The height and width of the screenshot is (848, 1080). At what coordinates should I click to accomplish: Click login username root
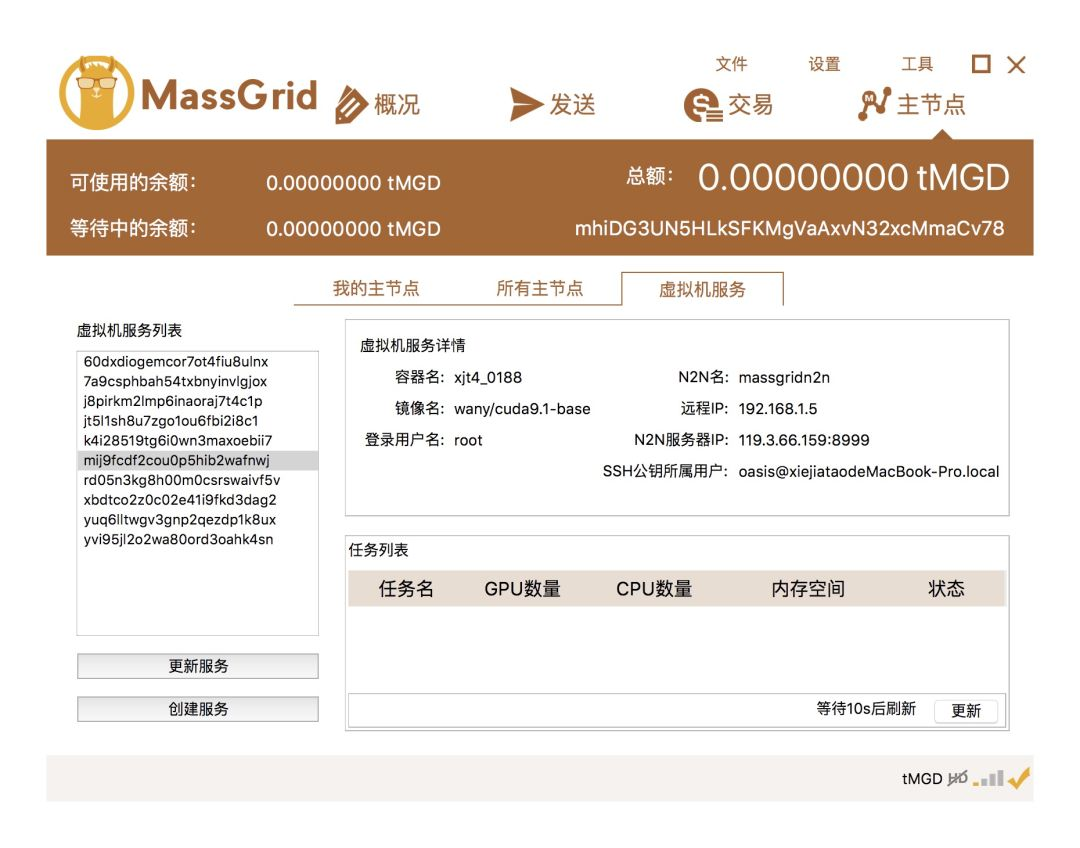468,440
